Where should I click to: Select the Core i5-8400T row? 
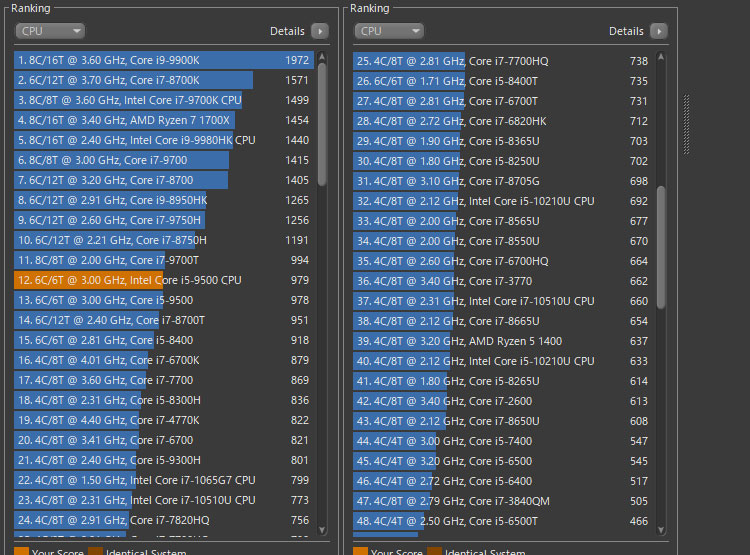503,81
